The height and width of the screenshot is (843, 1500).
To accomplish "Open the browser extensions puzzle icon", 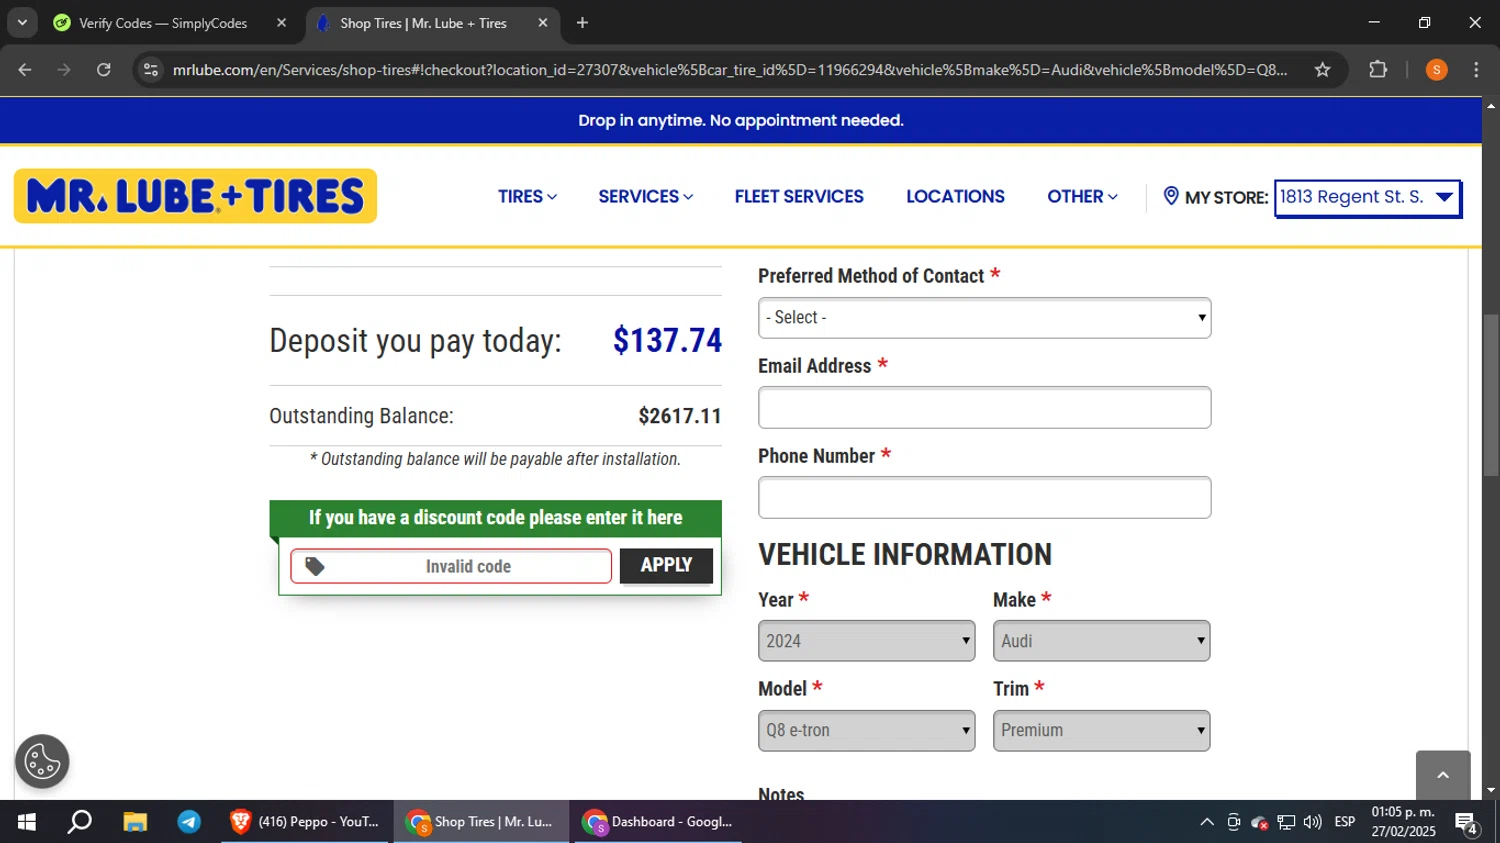I will tap(1378, 70).
